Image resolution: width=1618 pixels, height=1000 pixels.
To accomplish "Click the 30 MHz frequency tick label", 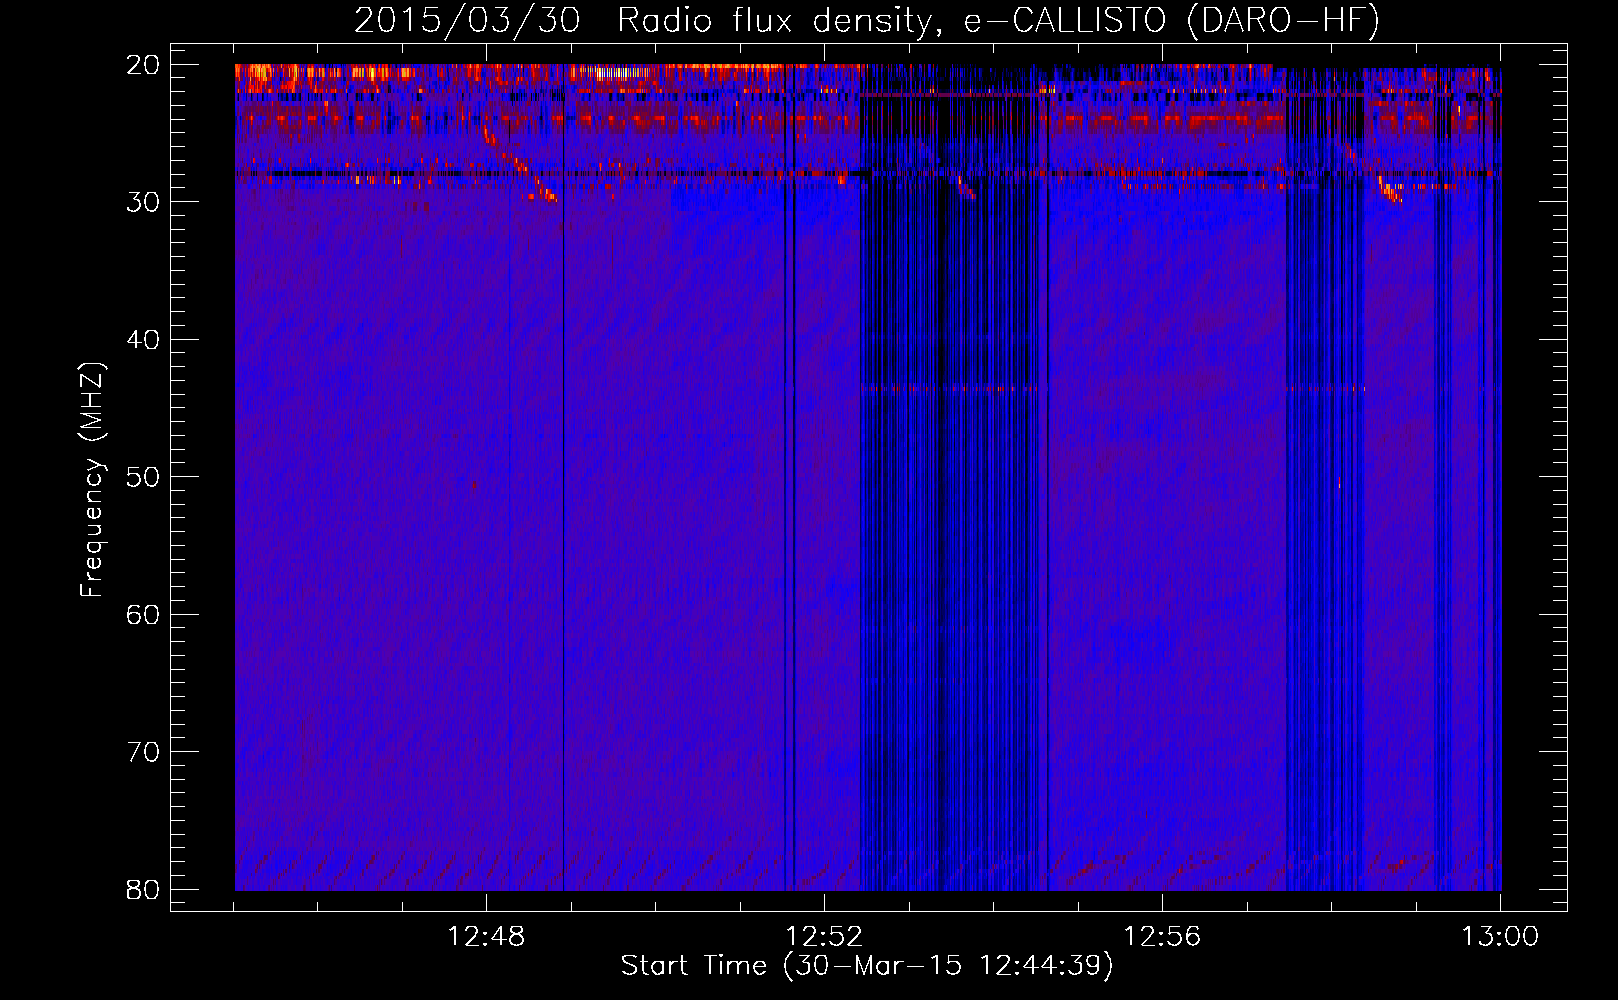I will (x=143, y=202).
